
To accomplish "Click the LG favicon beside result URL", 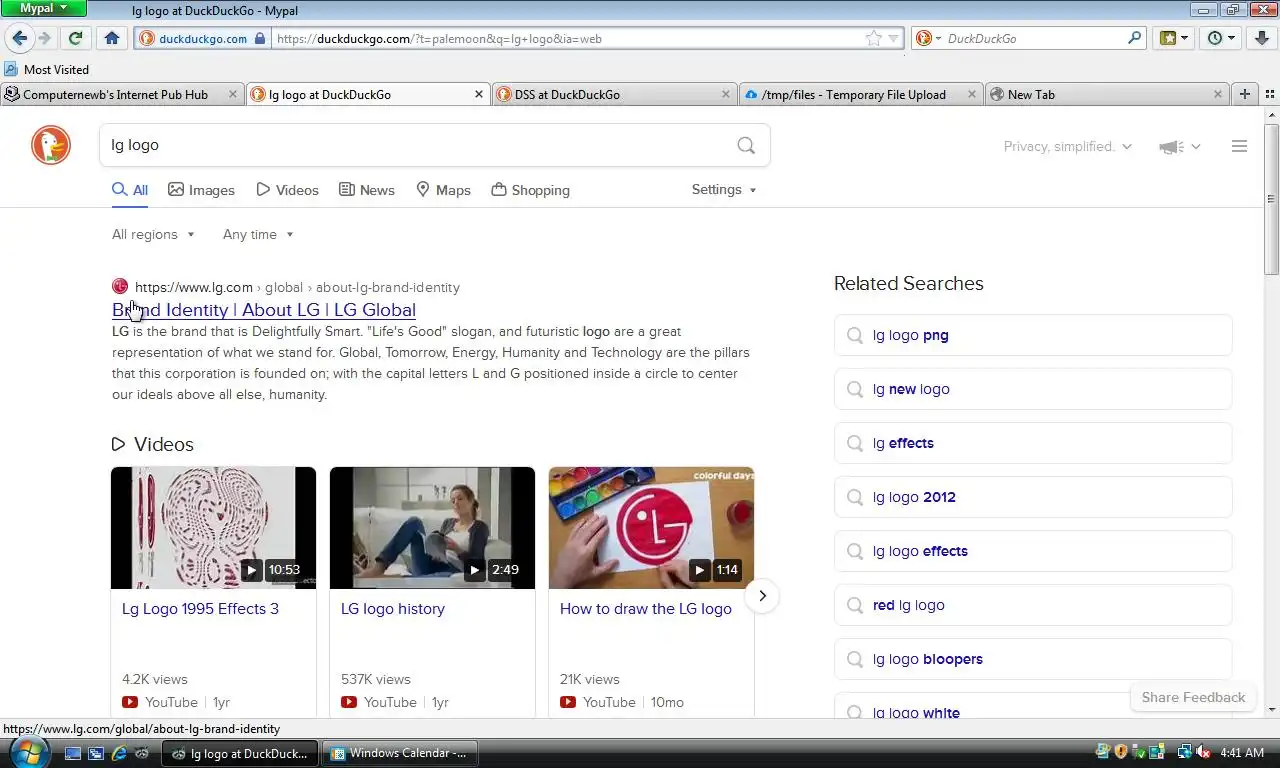I will [120, 287].
